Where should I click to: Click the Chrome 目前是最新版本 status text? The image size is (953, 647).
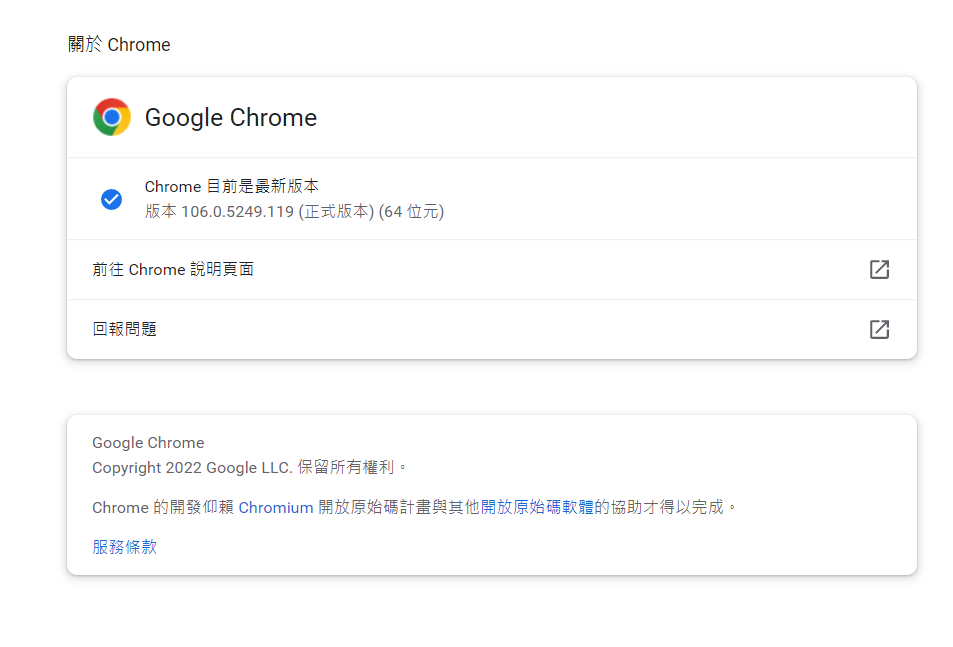232,186
